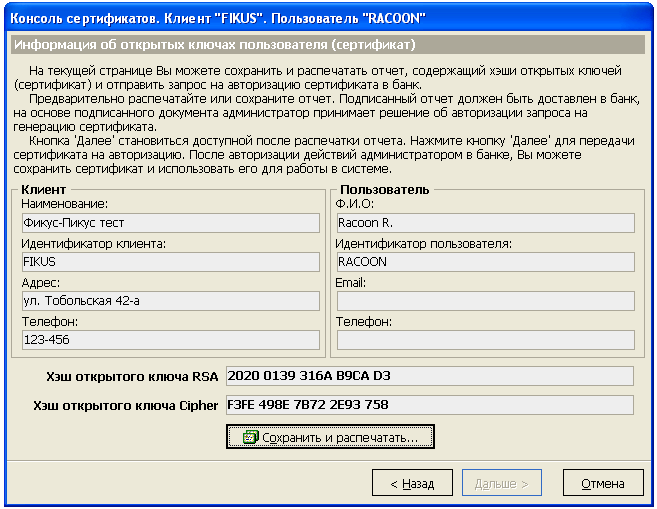Click the Дальше button
Image resolution: width=657 pixels, height=509 pixels.
502,483
